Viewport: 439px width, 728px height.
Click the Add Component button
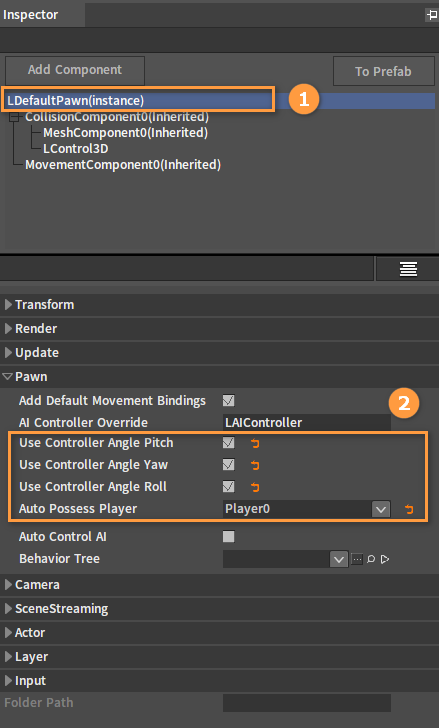pyautogui.click(x=75, y=70)
